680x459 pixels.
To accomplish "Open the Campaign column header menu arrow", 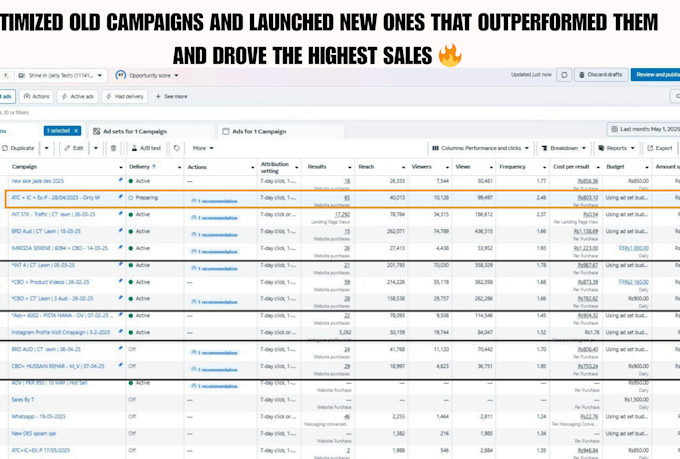I will point(121,167).
